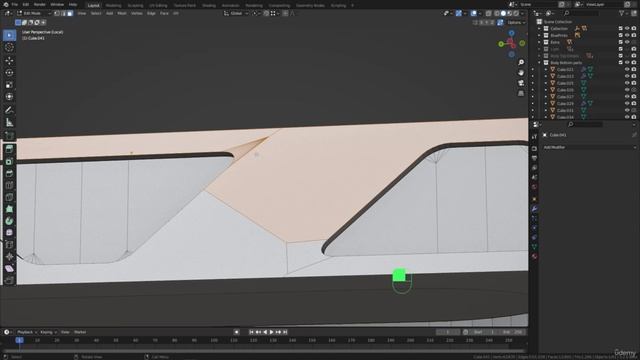The width and height of the screenshot is (640, 360).
Task: Open the Vertex menu
Action: click(136, 13)
